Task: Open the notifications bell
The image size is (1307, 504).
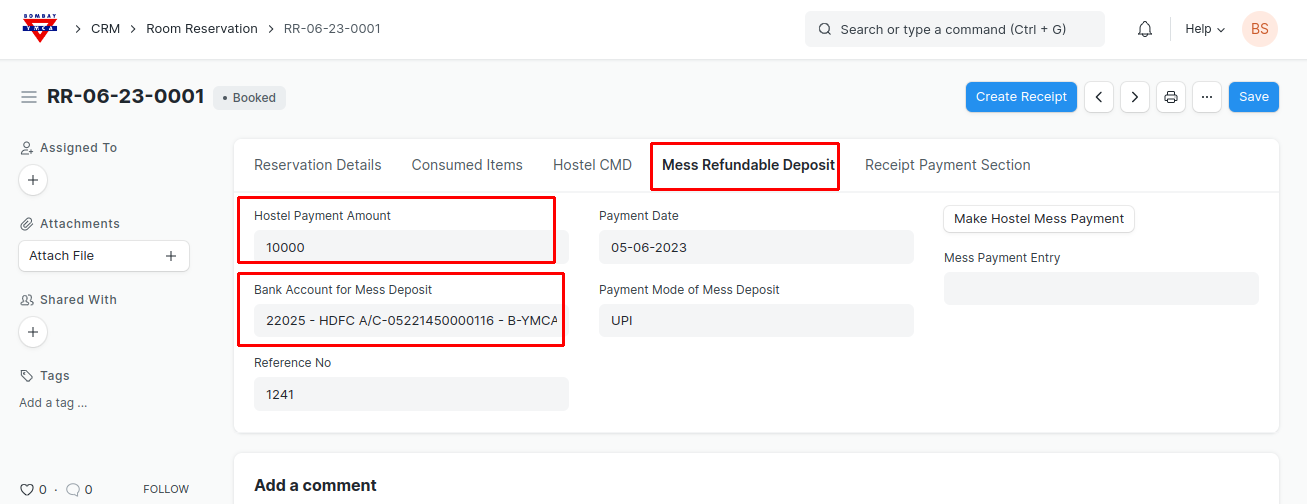Action: pyautogui.click(x=1145, y=29)
